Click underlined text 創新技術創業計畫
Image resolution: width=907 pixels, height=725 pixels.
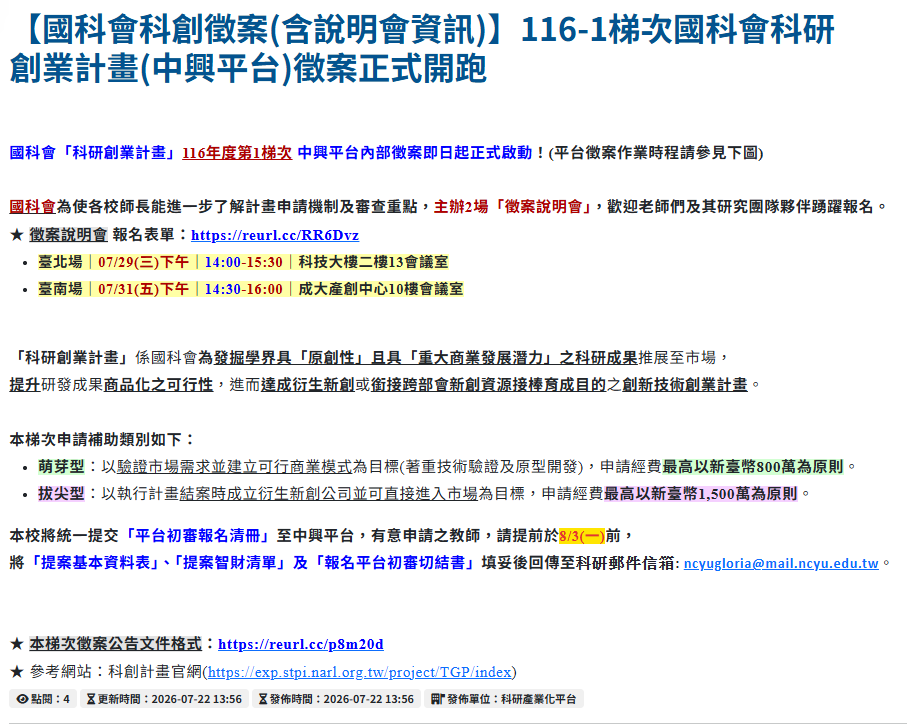point(685,384)
